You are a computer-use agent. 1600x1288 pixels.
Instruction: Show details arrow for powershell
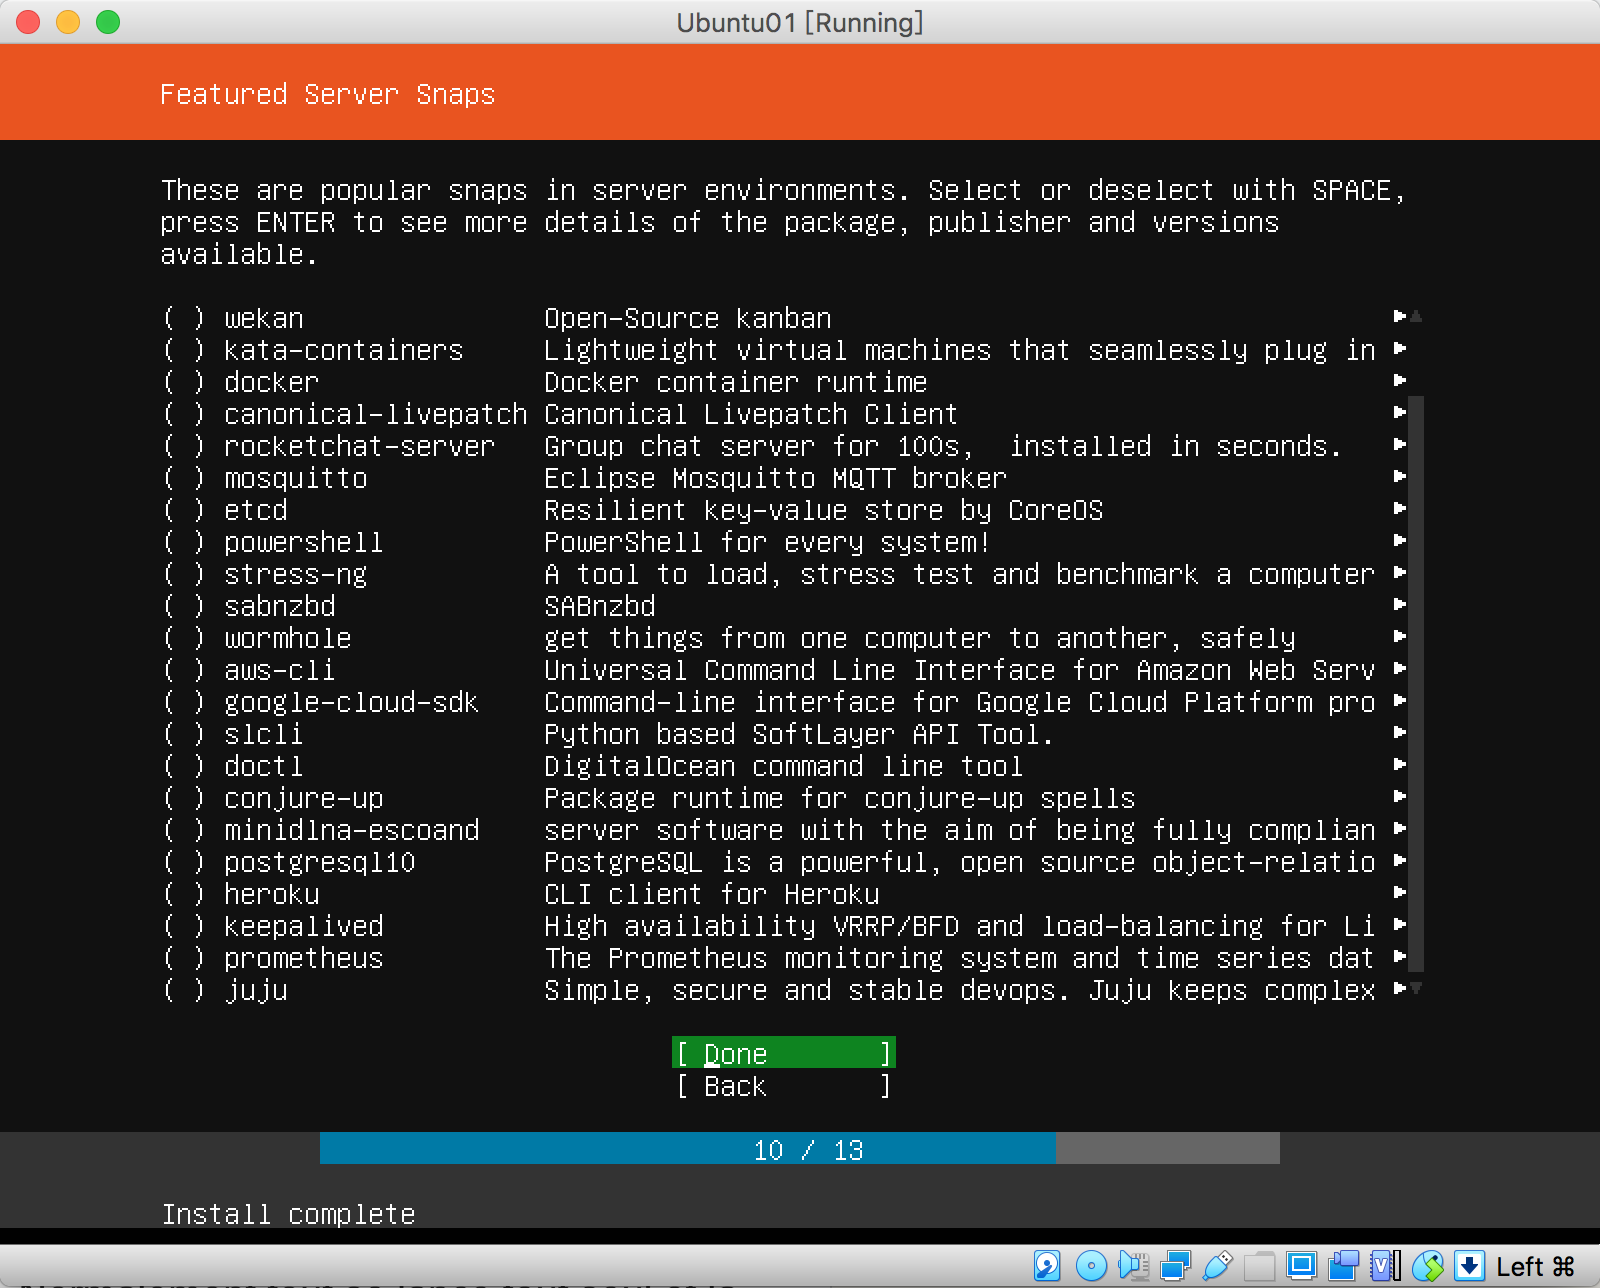pos(1400,540)
